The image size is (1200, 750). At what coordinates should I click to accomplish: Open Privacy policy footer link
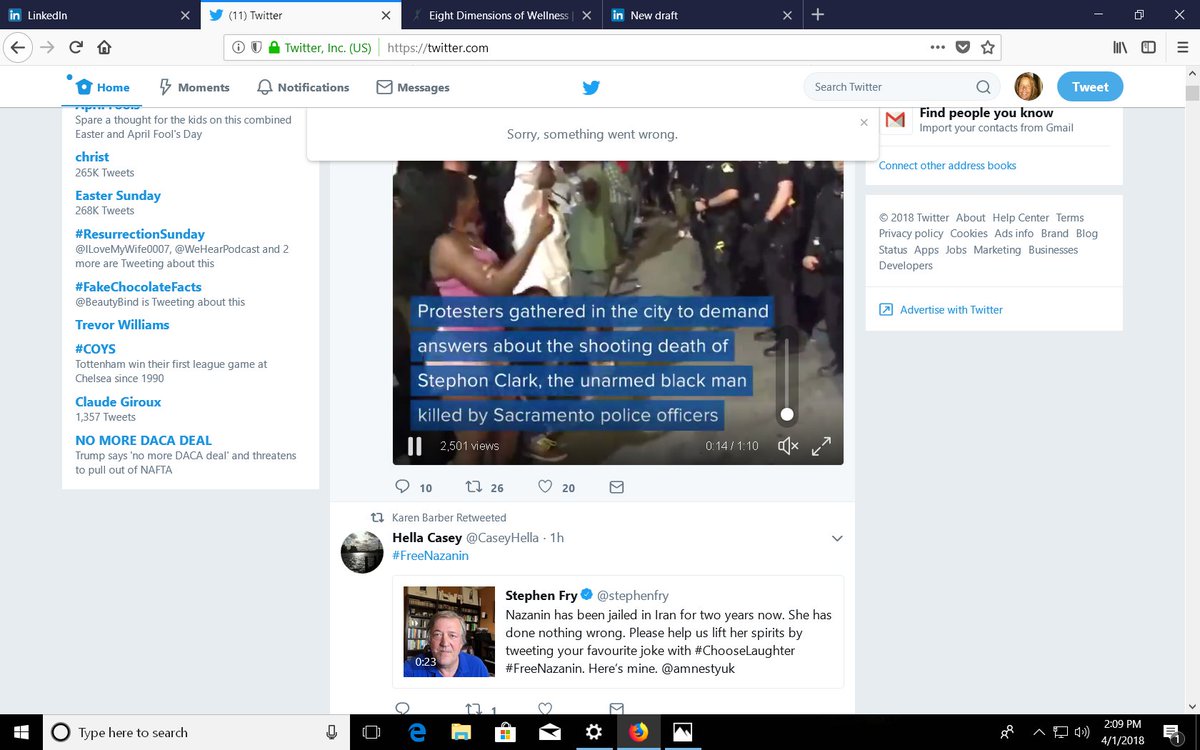coord(911,234)
